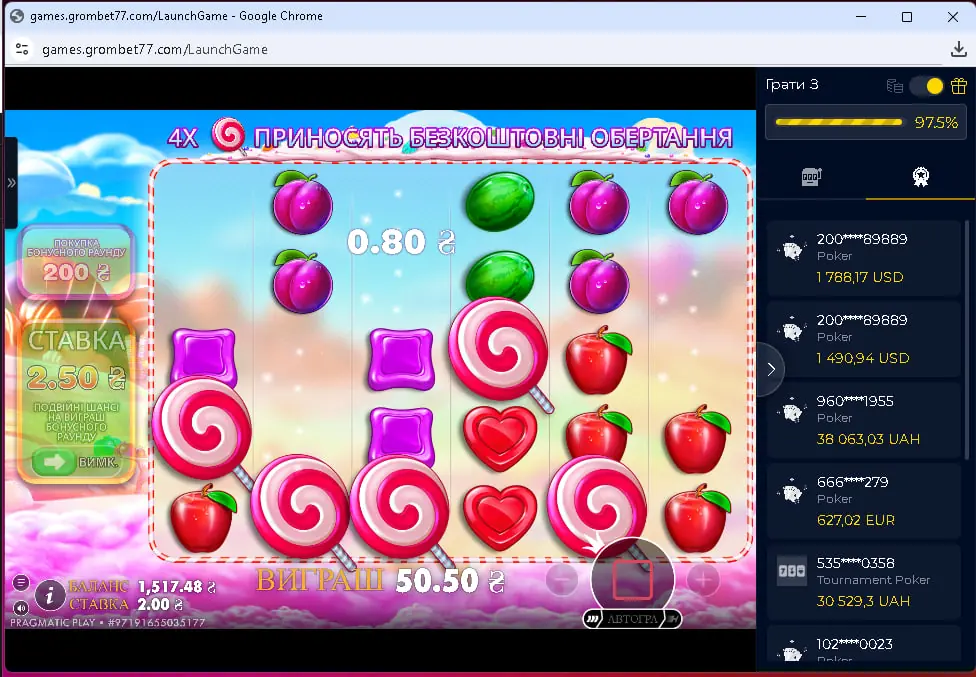Expand the left sidebar double-chevron handle
976x677 pixels.
coord(11,183)
